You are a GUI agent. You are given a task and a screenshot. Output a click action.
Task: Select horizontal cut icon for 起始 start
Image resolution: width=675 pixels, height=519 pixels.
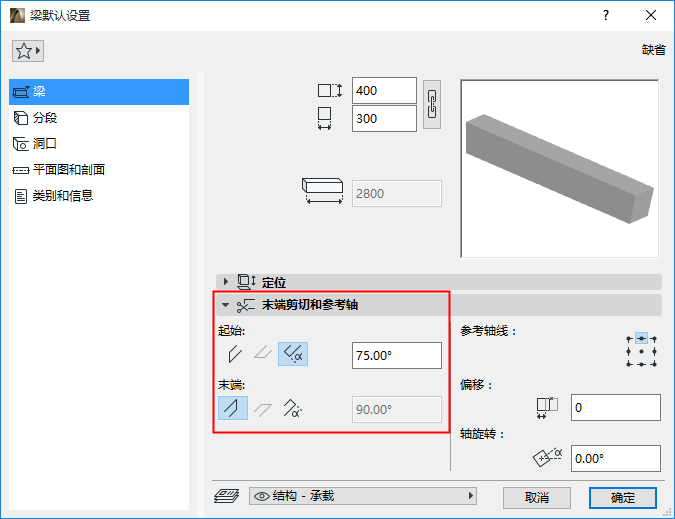[263, 354]
